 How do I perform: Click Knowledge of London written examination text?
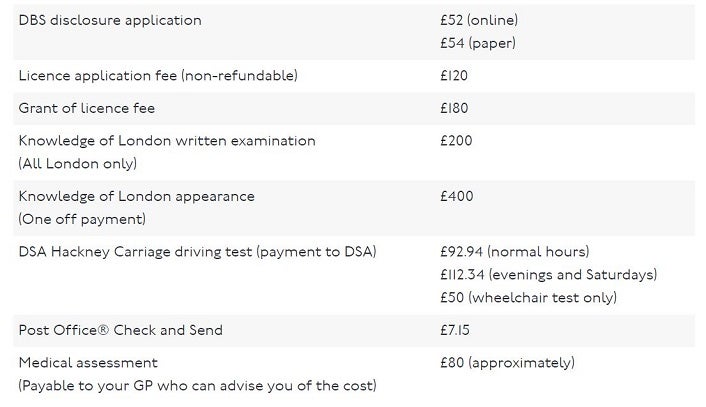tap(167, 141)
